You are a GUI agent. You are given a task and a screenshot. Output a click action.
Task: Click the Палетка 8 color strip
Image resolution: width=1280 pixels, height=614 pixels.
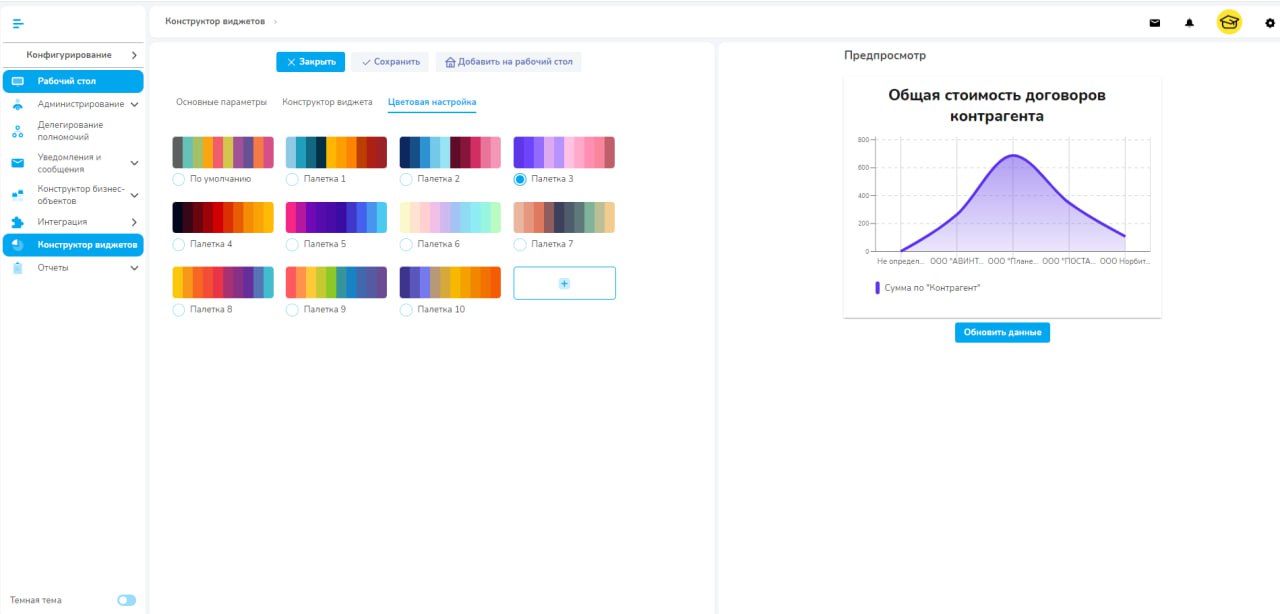(223, 283)
